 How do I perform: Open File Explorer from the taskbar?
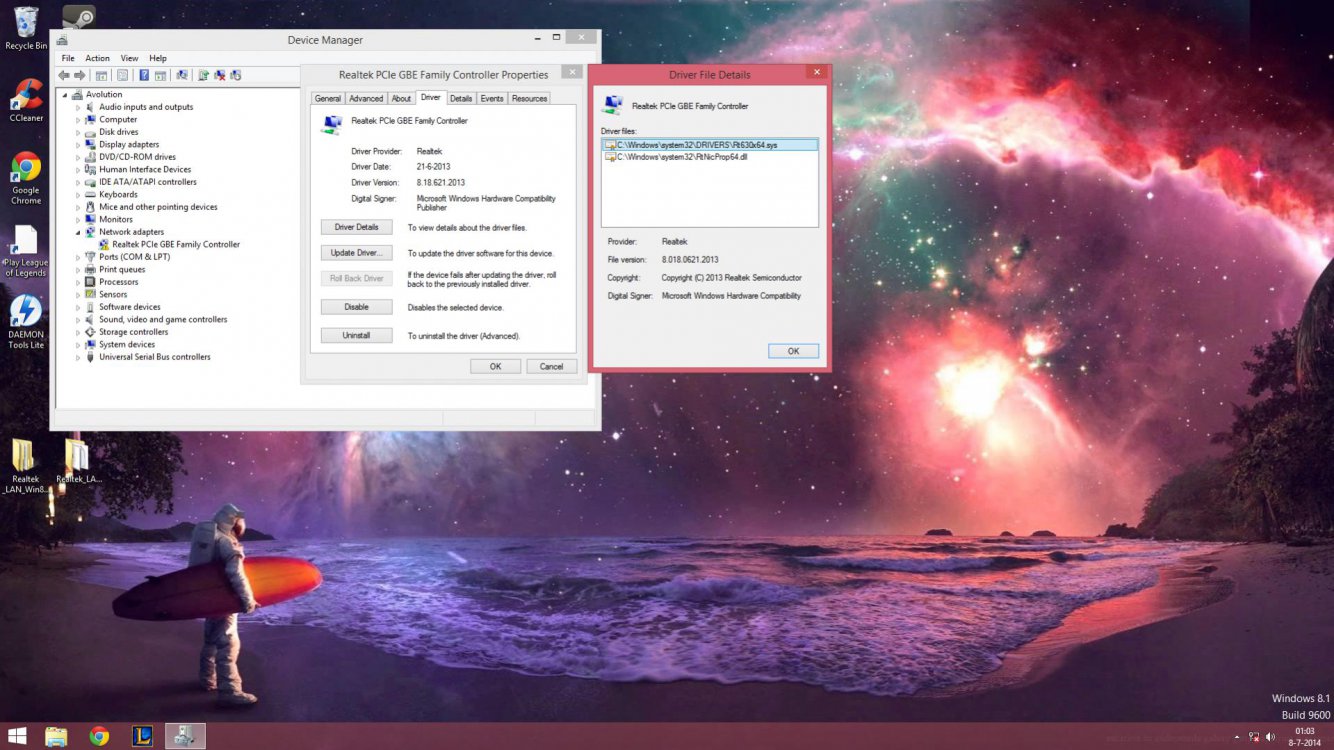coord(56,736)
